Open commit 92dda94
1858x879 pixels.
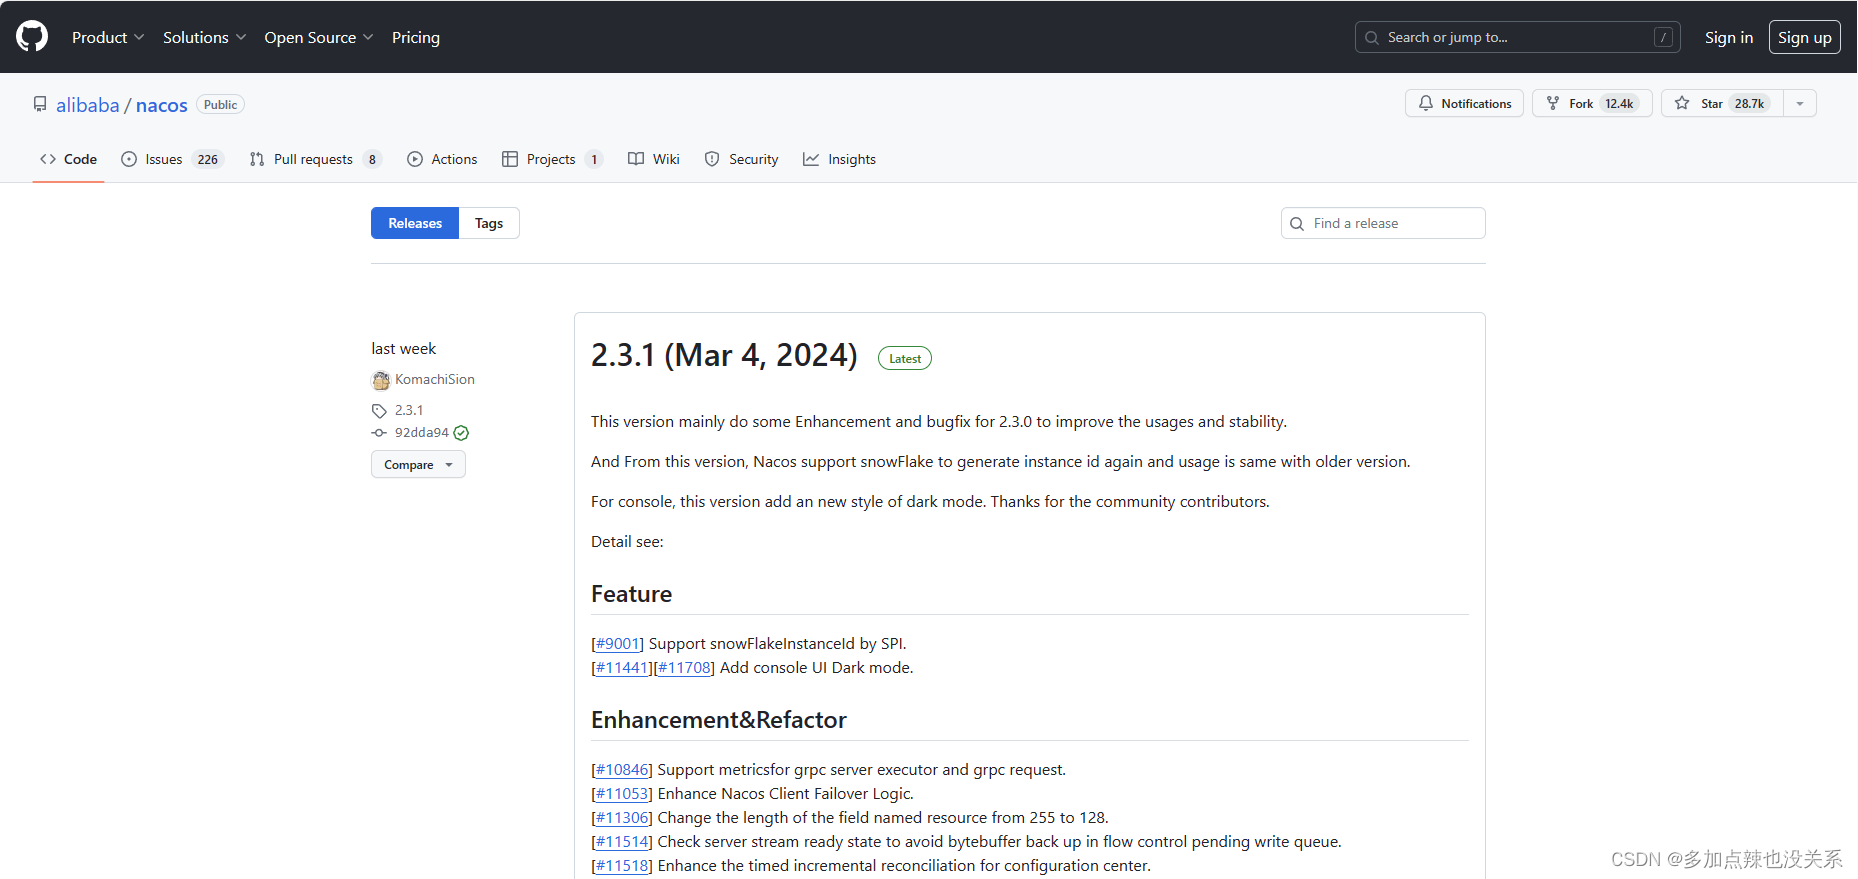tap(422, 433)
